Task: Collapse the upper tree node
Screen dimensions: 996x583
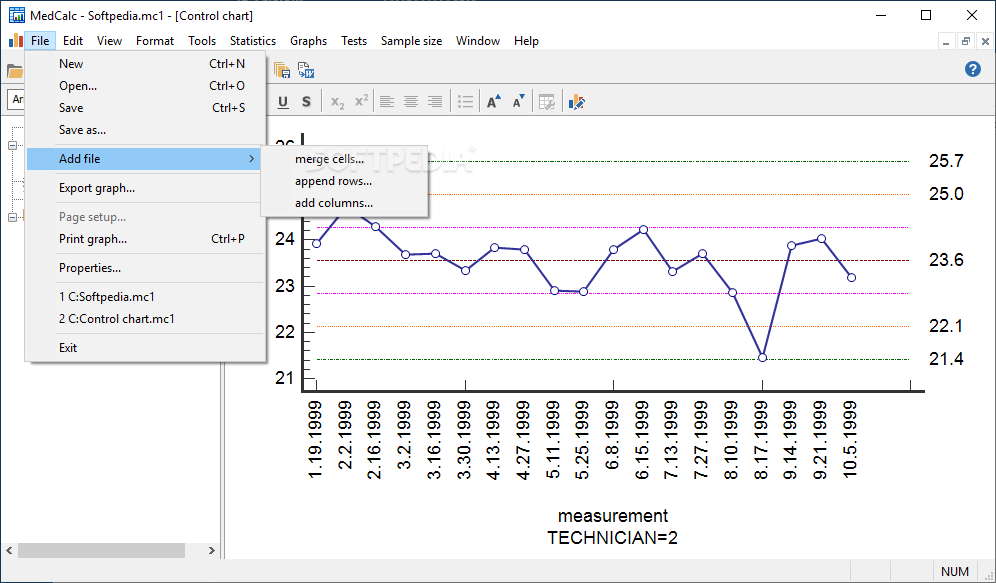Action: (x=12, y=145)
